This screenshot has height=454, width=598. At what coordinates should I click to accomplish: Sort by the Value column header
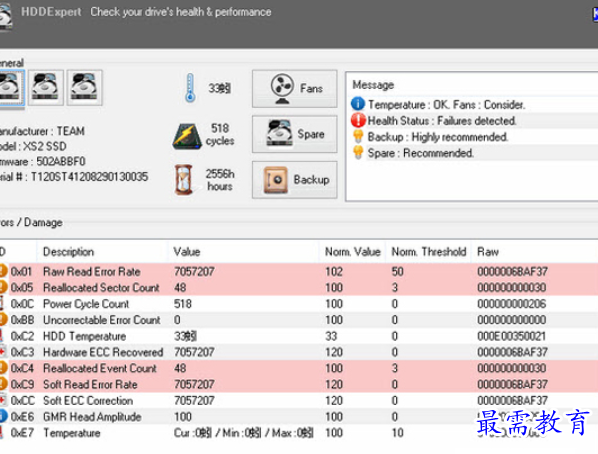[187, 252]
